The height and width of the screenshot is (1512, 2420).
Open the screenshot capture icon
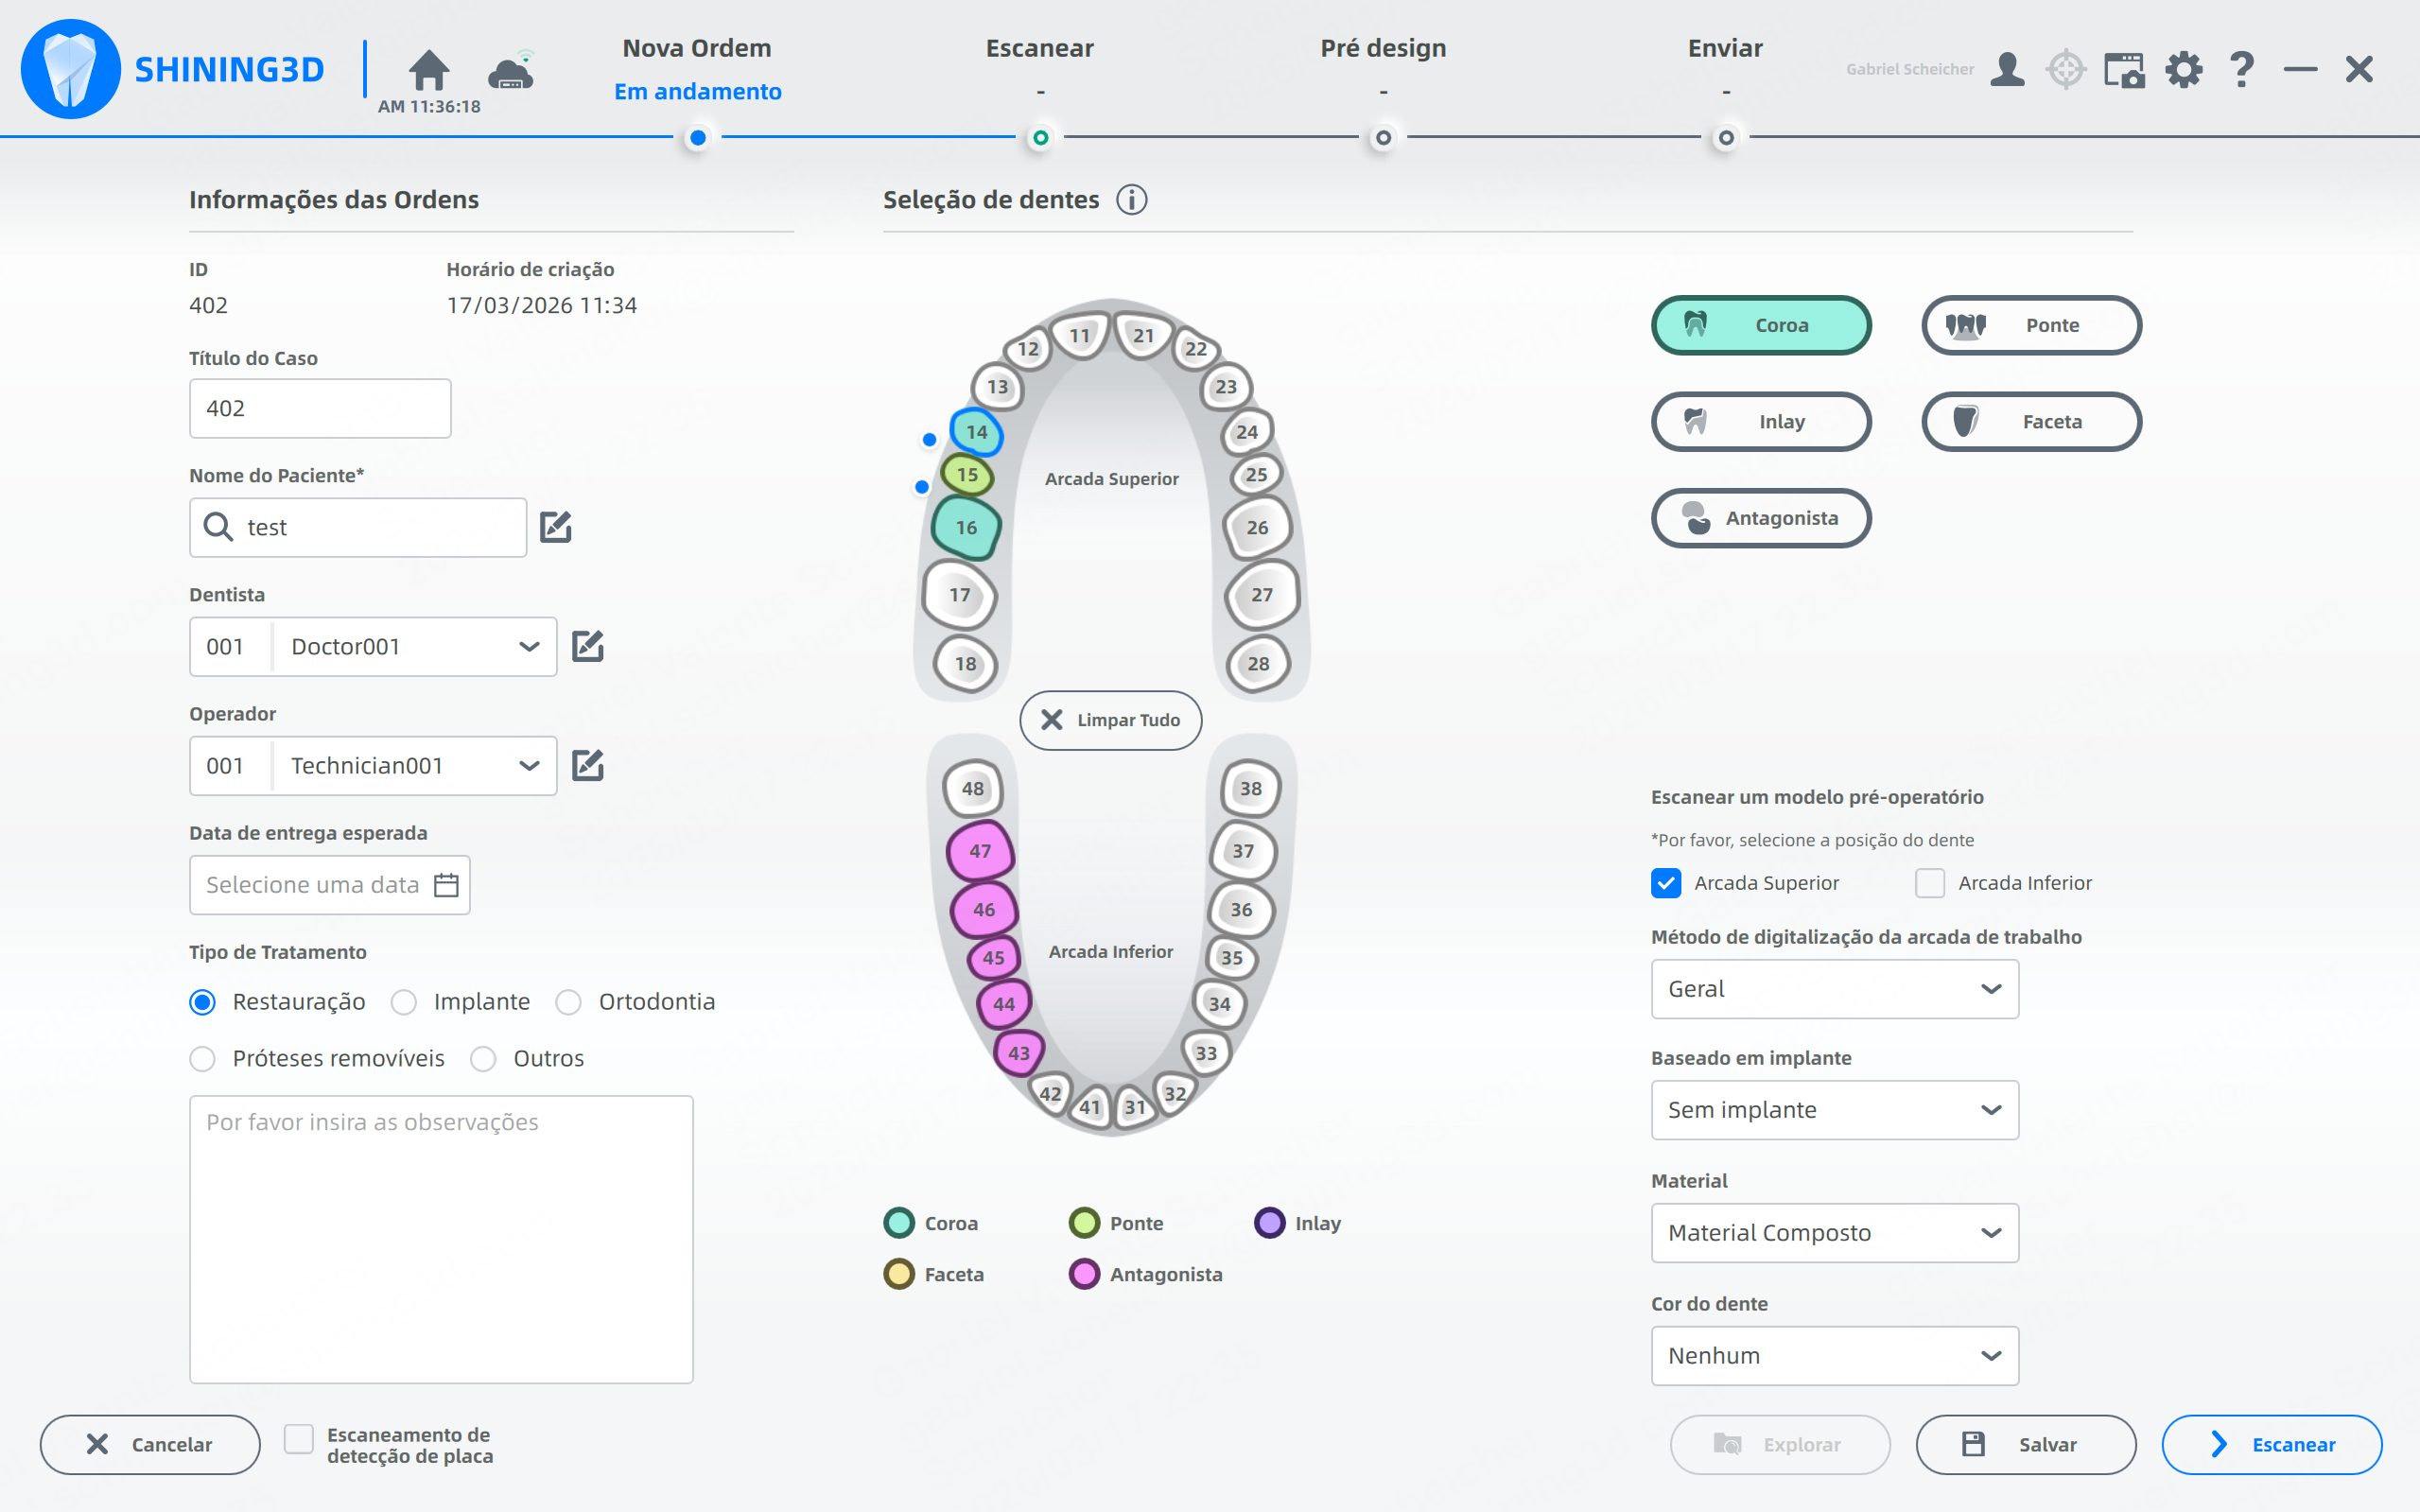click(2124, 70)
